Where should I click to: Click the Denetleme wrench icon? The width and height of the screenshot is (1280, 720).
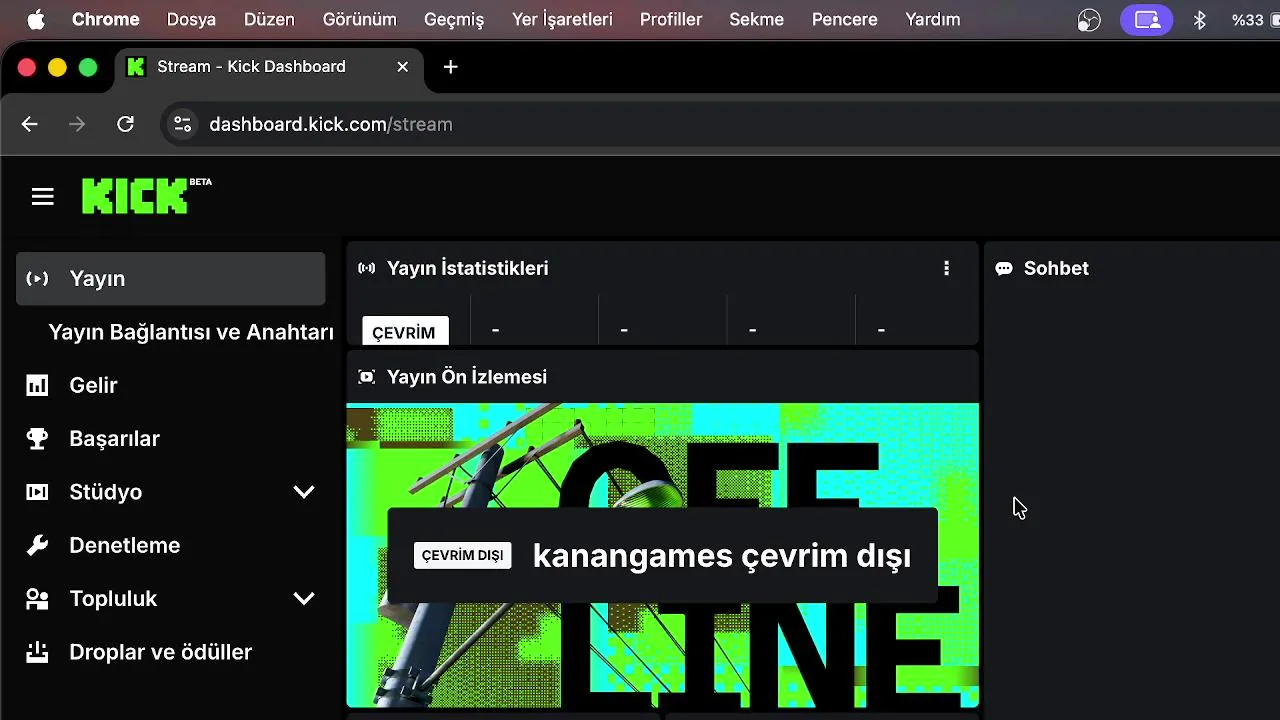[37, 545]
